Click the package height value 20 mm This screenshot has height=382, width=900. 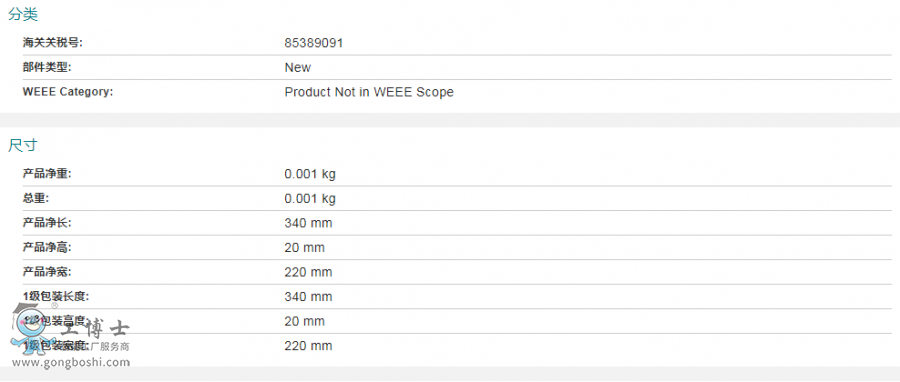[x=305, y=322]
